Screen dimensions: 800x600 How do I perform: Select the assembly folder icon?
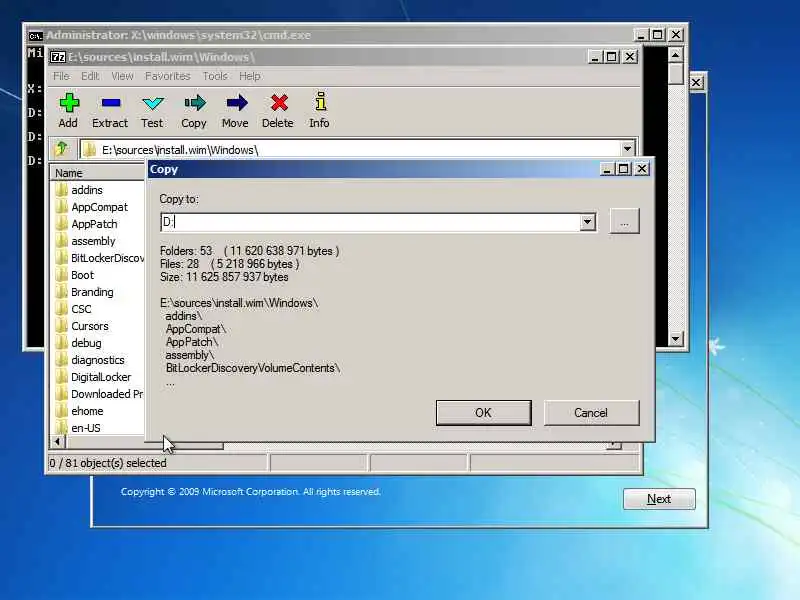tap(61, 241)
